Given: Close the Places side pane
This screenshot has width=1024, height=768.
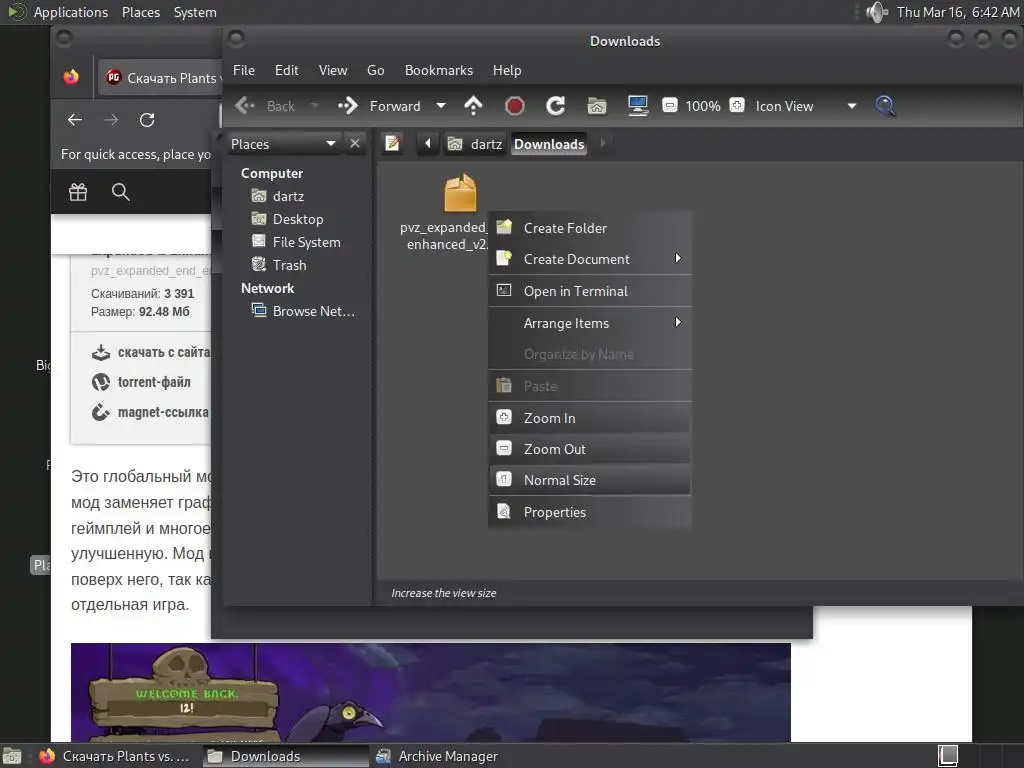Looking at the screenshot, I should click(x=355, y=143).
